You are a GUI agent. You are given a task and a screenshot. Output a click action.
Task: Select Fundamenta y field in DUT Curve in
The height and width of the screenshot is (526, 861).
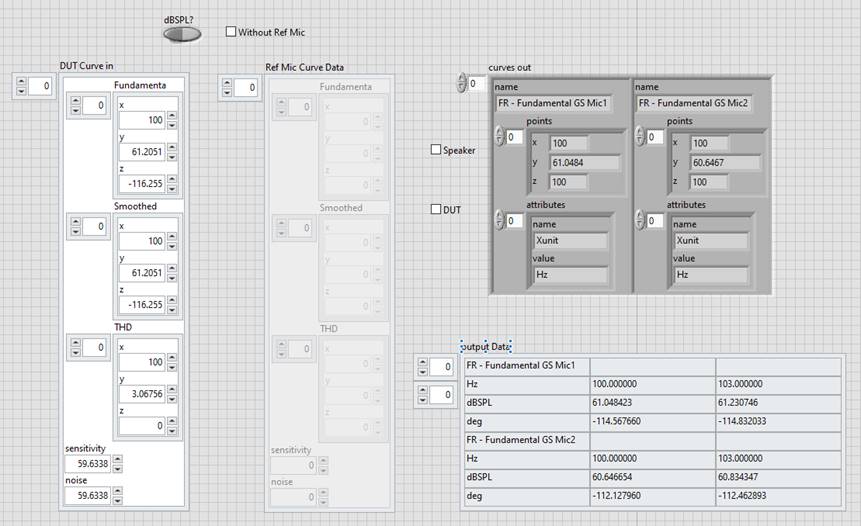(x=140, y=152)
